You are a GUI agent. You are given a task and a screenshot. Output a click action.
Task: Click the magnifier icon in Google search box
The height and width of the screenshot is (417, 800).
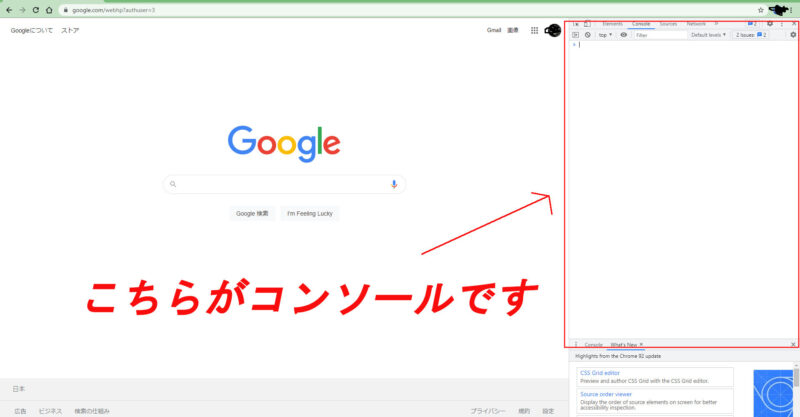(x=173, y=184)
